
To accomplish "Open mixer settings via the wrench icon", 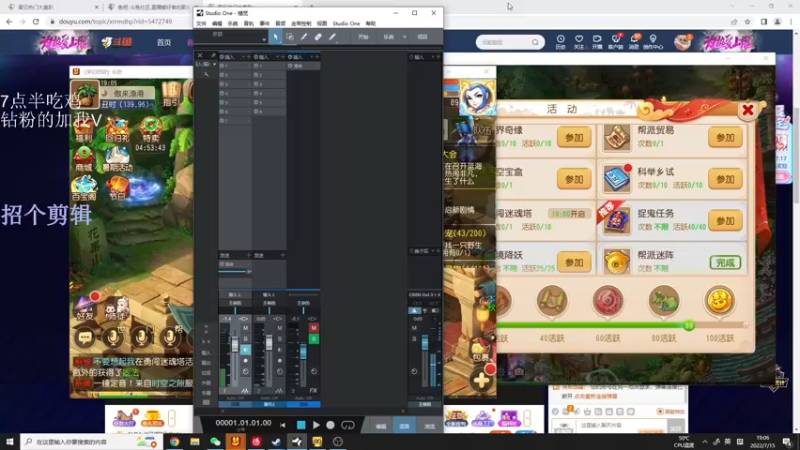I will 206,74.
